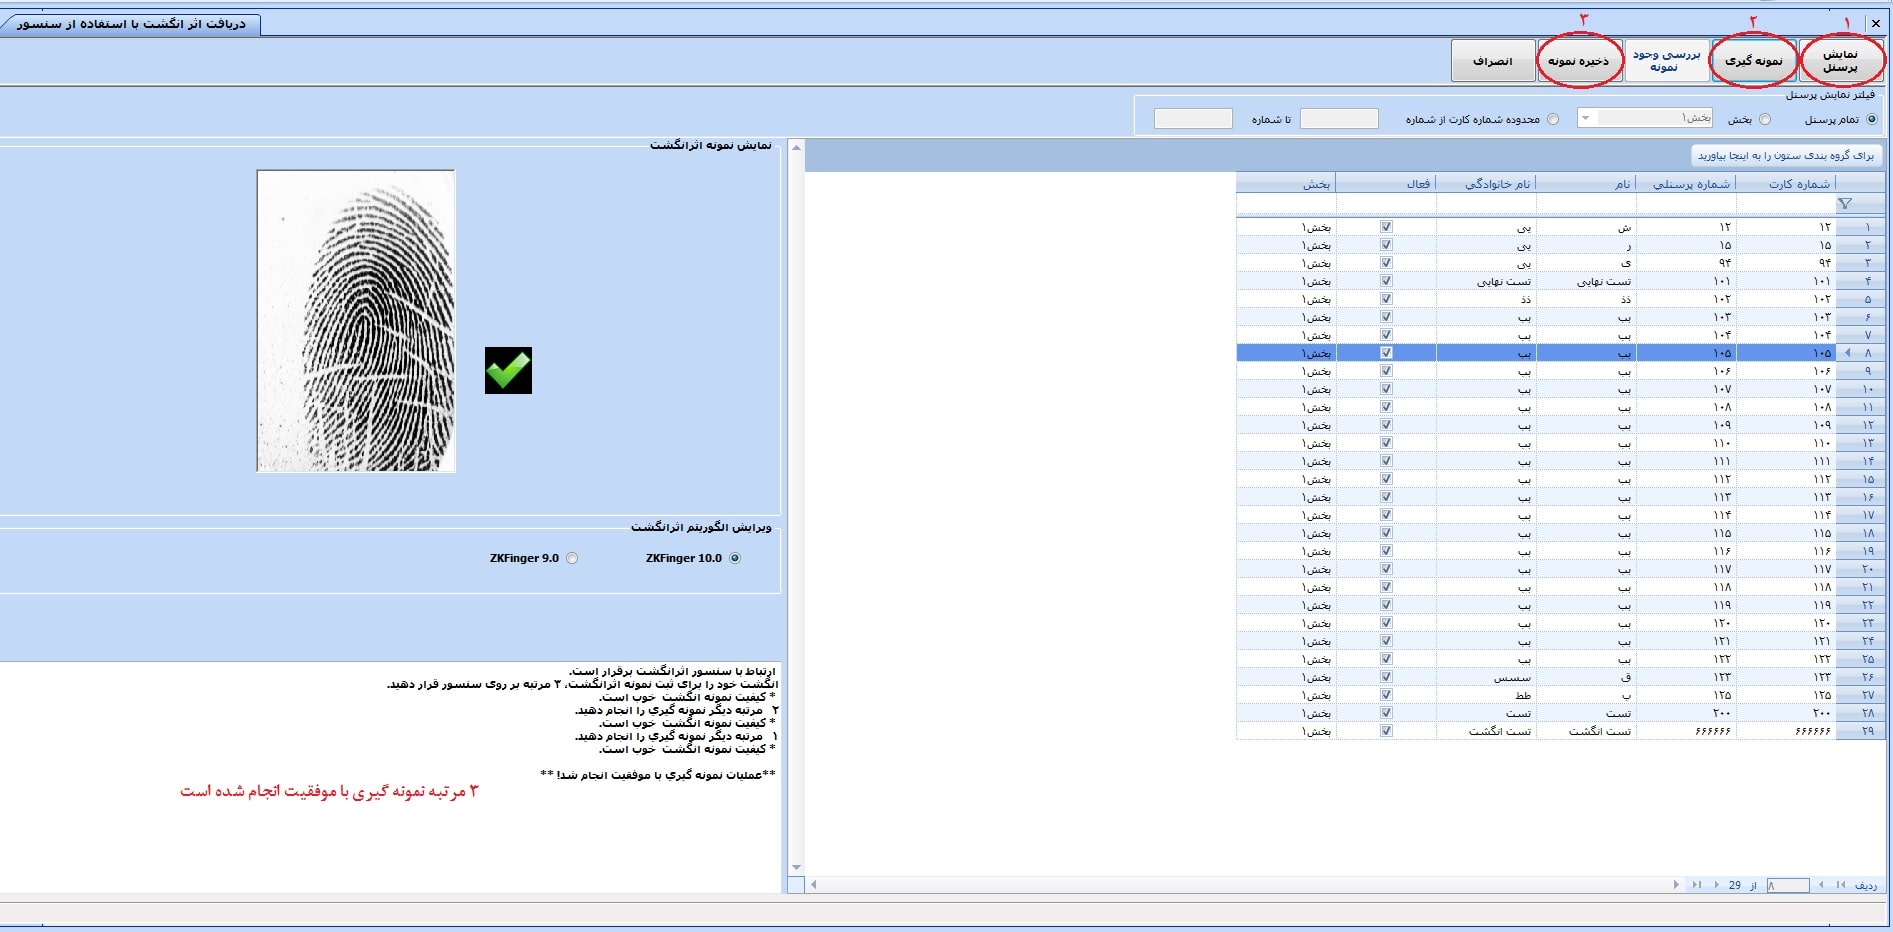Click the 'نمونه گیری' sampling button
1893x932 pixels.
(1753, 61)
